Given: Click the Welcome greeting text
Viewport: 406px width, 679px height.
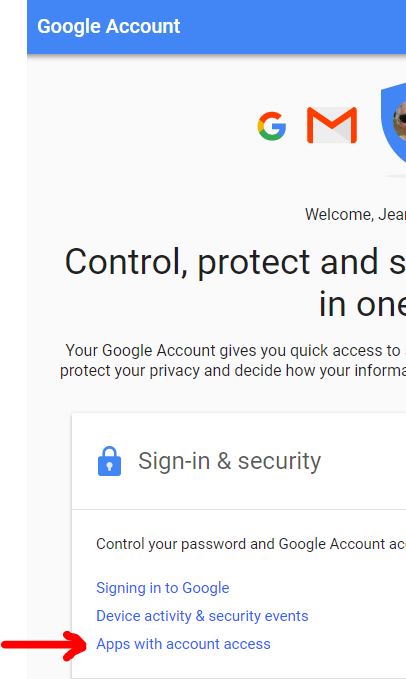Looking at the screenshot, I should (355, 214).
